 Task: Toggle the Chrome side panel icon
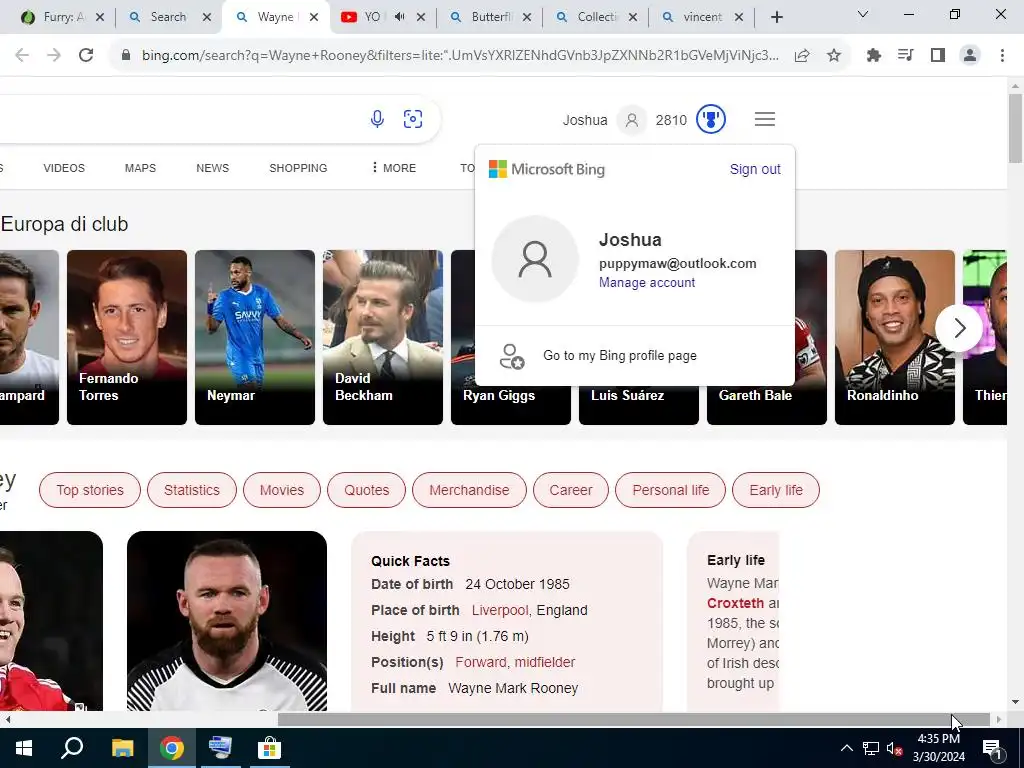click(x=938, y=55)
